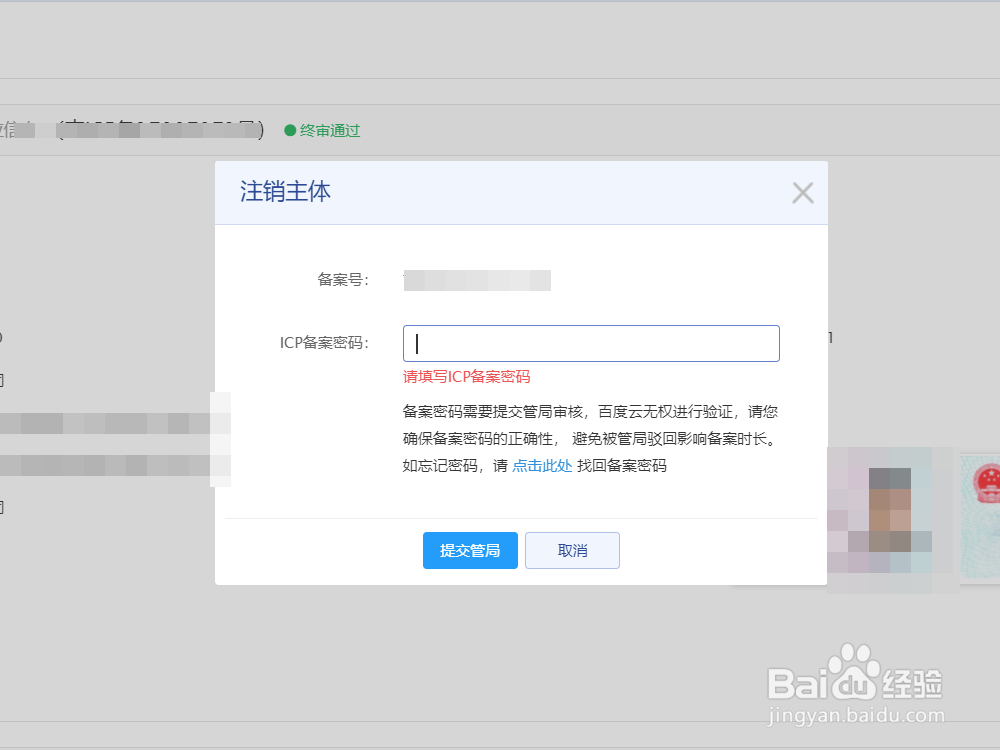Click the blurred 备案号 value in the dialog
This screenshot has height=750, width=1000.
477,280
